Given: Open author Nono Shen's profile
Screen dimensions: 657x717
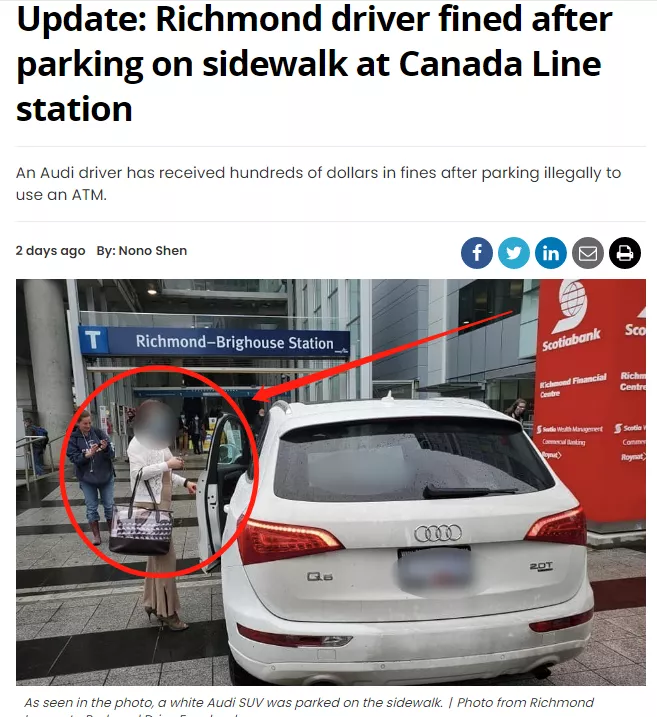Looking at the screenshot, I should click(153, 251).
